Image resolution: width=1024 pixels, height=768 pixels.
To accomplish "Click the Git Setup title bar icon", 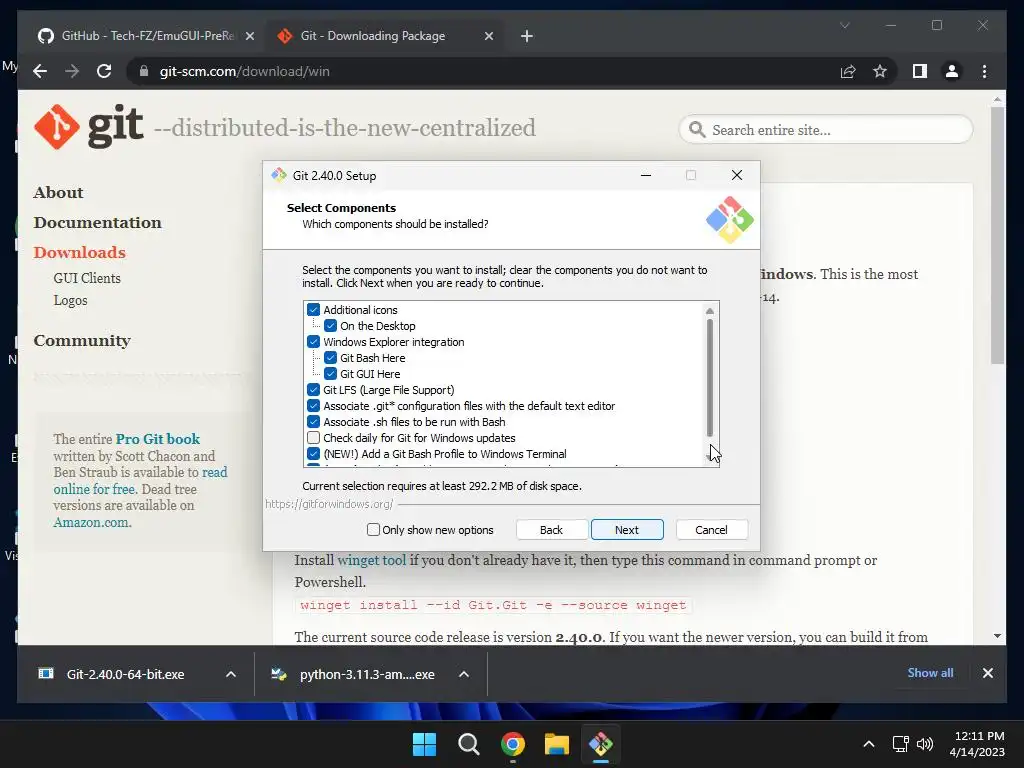I will tap(279, 175).
